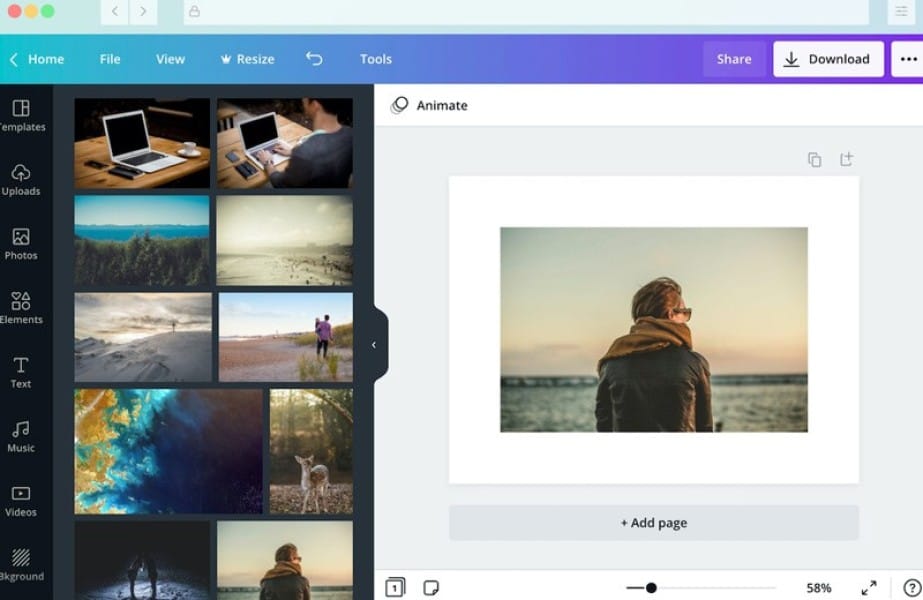923x600 pixels.
Task: Add a note to the page
Action: click(431, 588)
